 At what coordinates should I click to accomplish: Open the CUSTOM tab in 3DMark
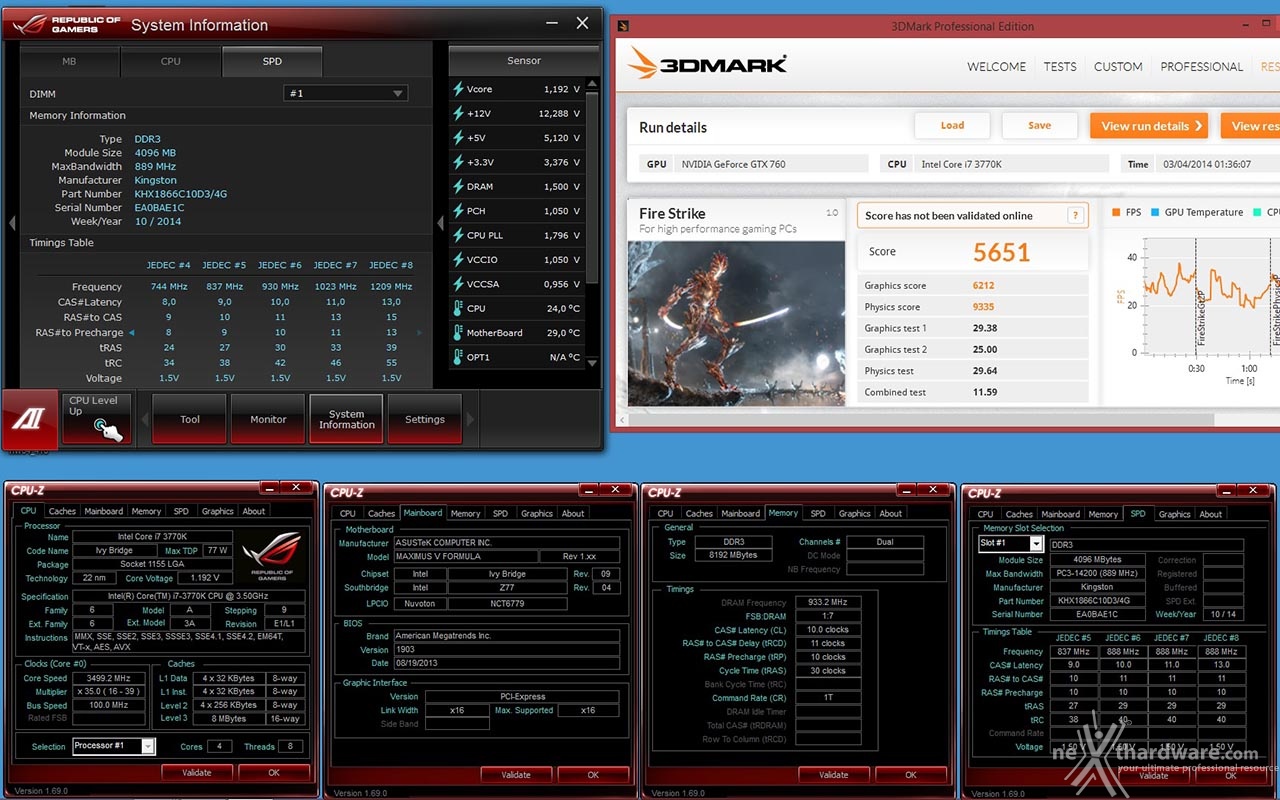1118,66
